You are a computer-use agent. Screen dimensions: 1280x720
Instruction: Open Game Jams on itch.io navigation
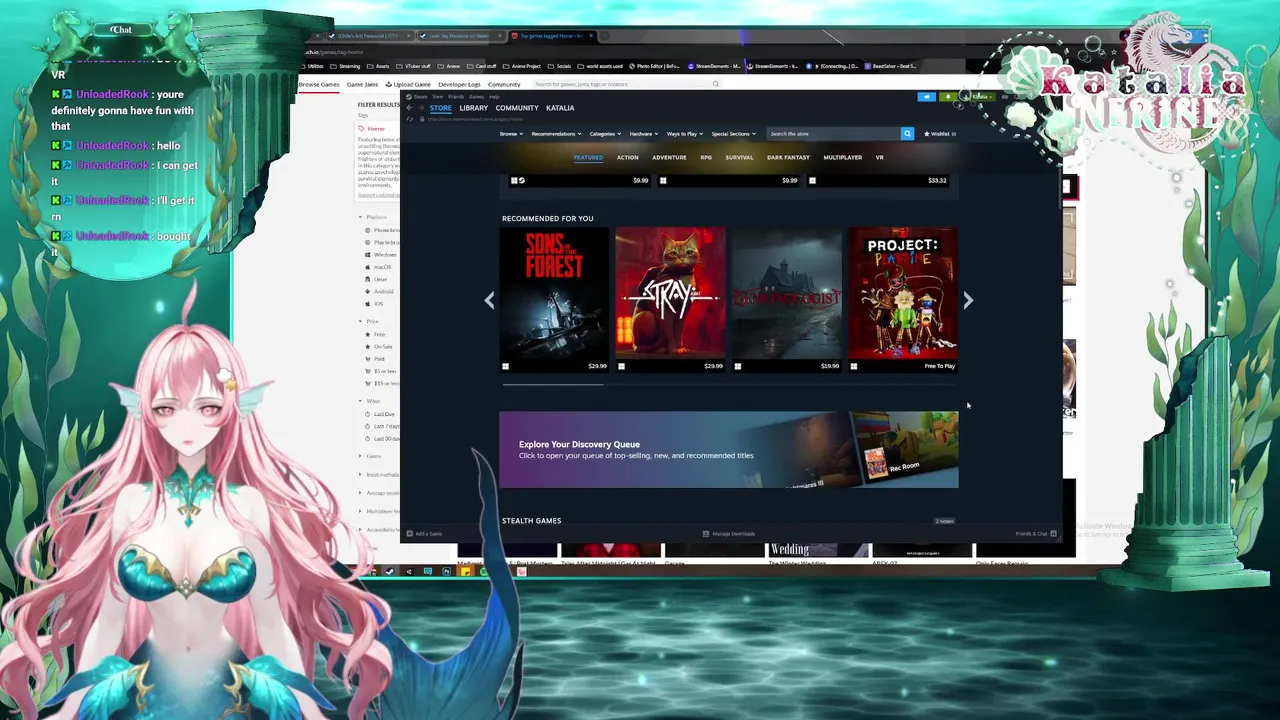click(x=362, y=84)
